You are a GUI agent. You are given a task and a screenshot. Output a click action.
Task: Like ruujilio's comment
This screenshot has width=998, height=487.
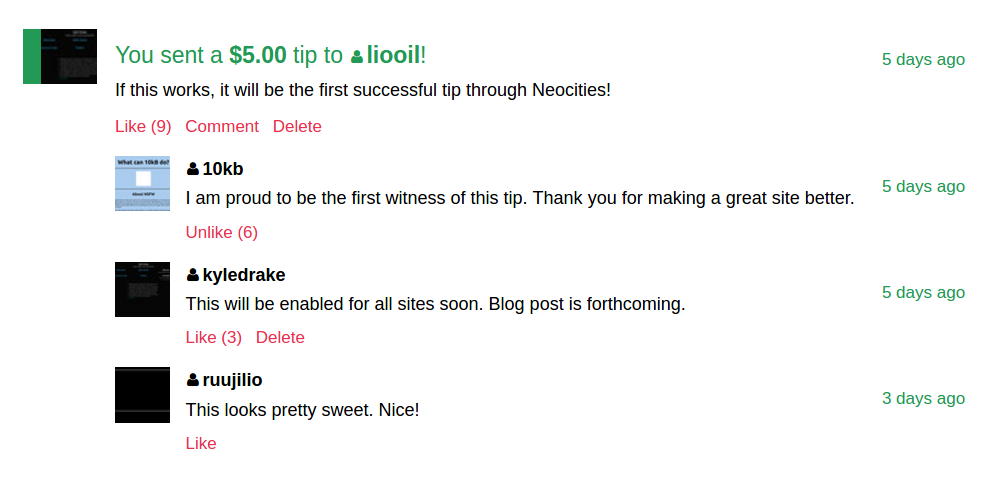(201, 443)
